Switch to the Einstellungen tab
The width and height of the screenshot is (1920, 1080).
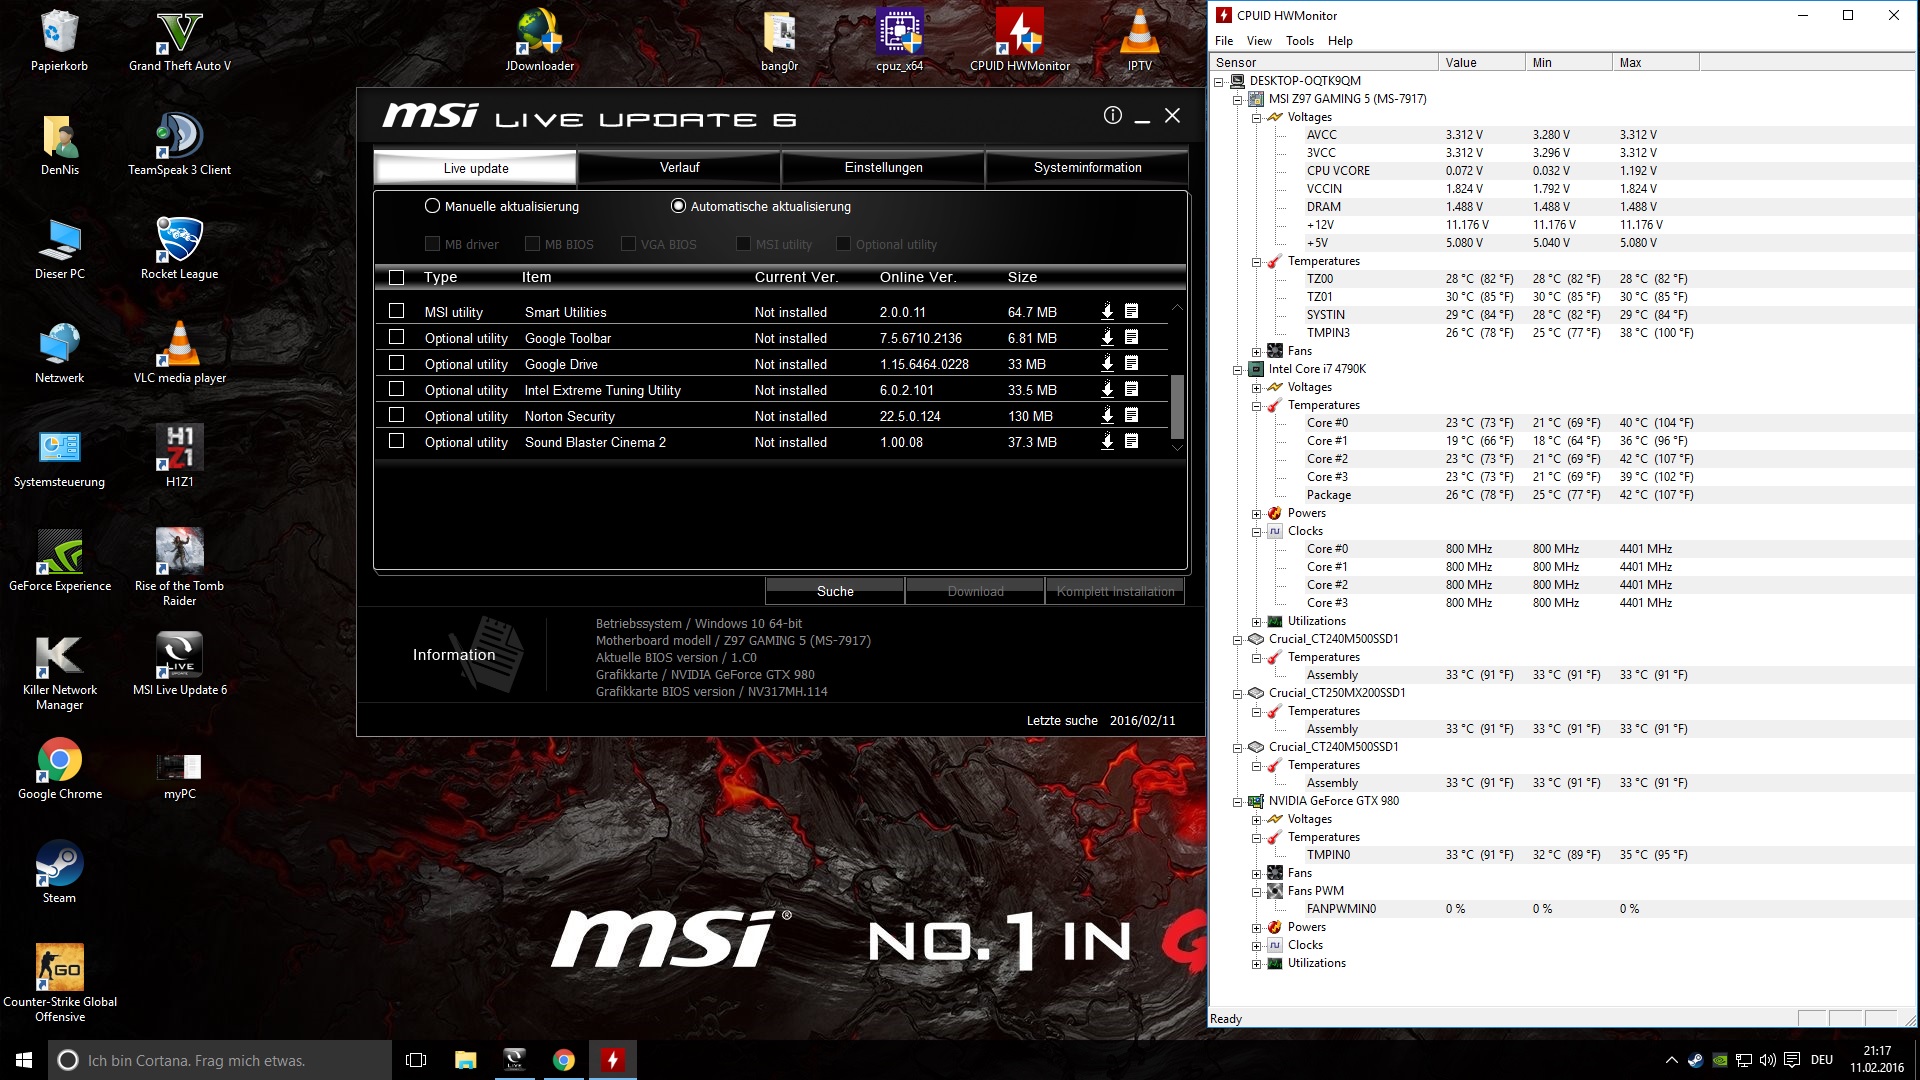[x=883, y=168]
